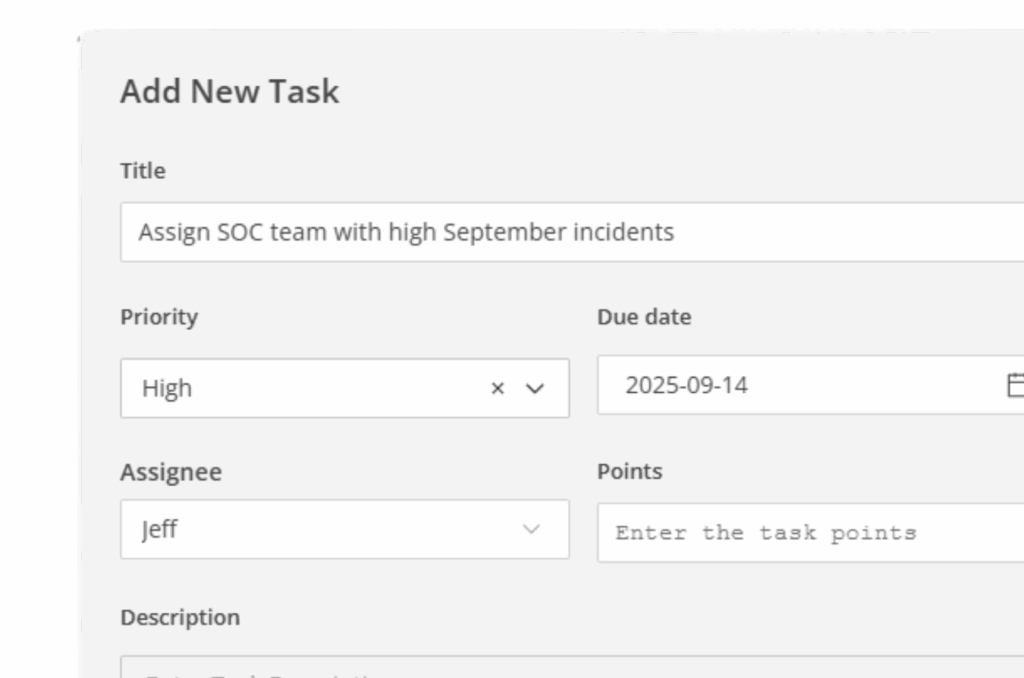The image size is (1024, 678).
Task: Click the Due date field label
Action: click(x=644, y=317)
